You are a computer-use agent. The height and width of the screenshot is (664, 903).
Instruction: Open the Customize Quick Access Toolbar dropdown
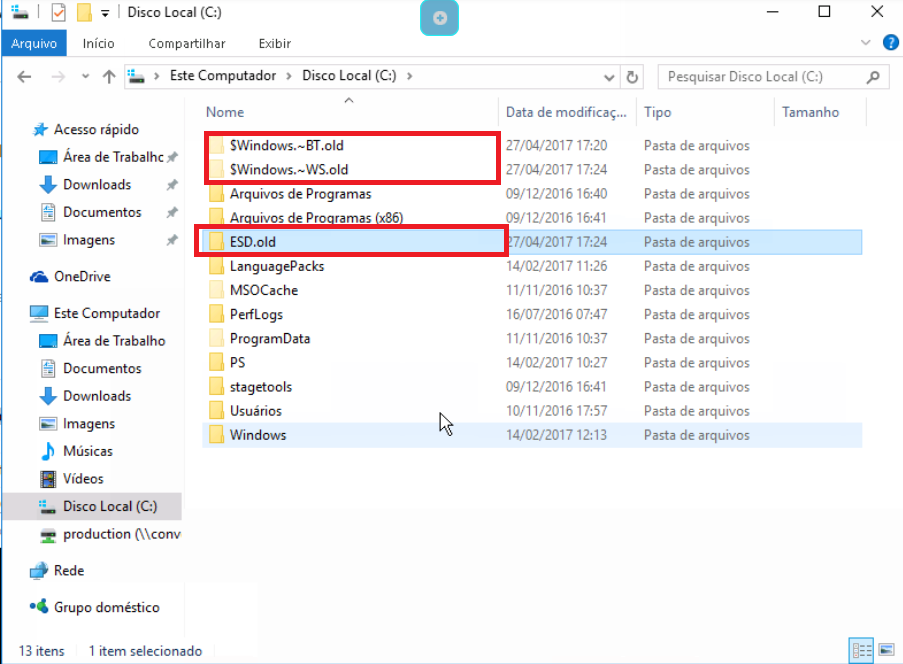pyautogui.click(x=105, y=13)
